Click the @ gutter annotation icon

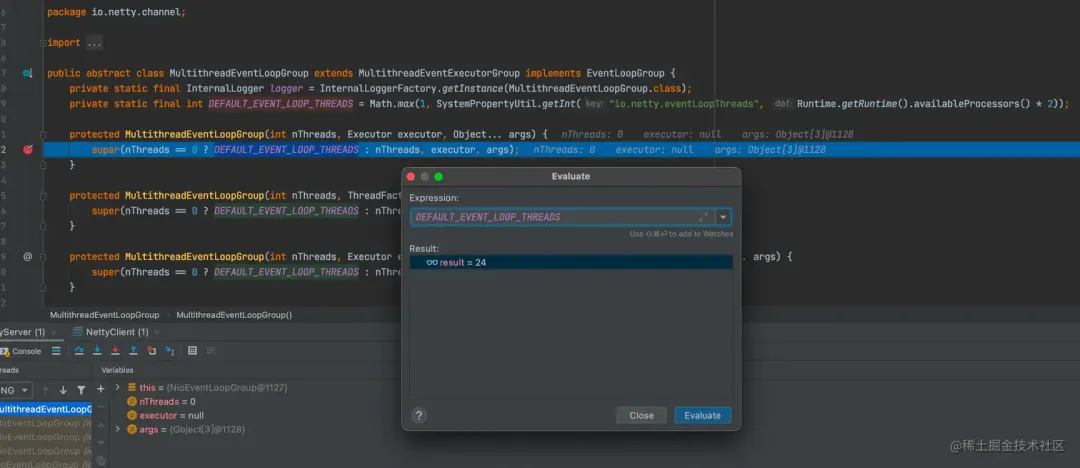28,256
